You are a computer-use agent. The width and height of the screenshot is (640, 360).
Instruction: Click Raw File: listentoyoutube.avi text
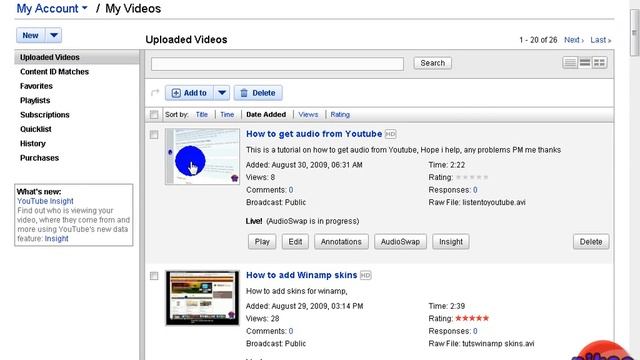477,202
